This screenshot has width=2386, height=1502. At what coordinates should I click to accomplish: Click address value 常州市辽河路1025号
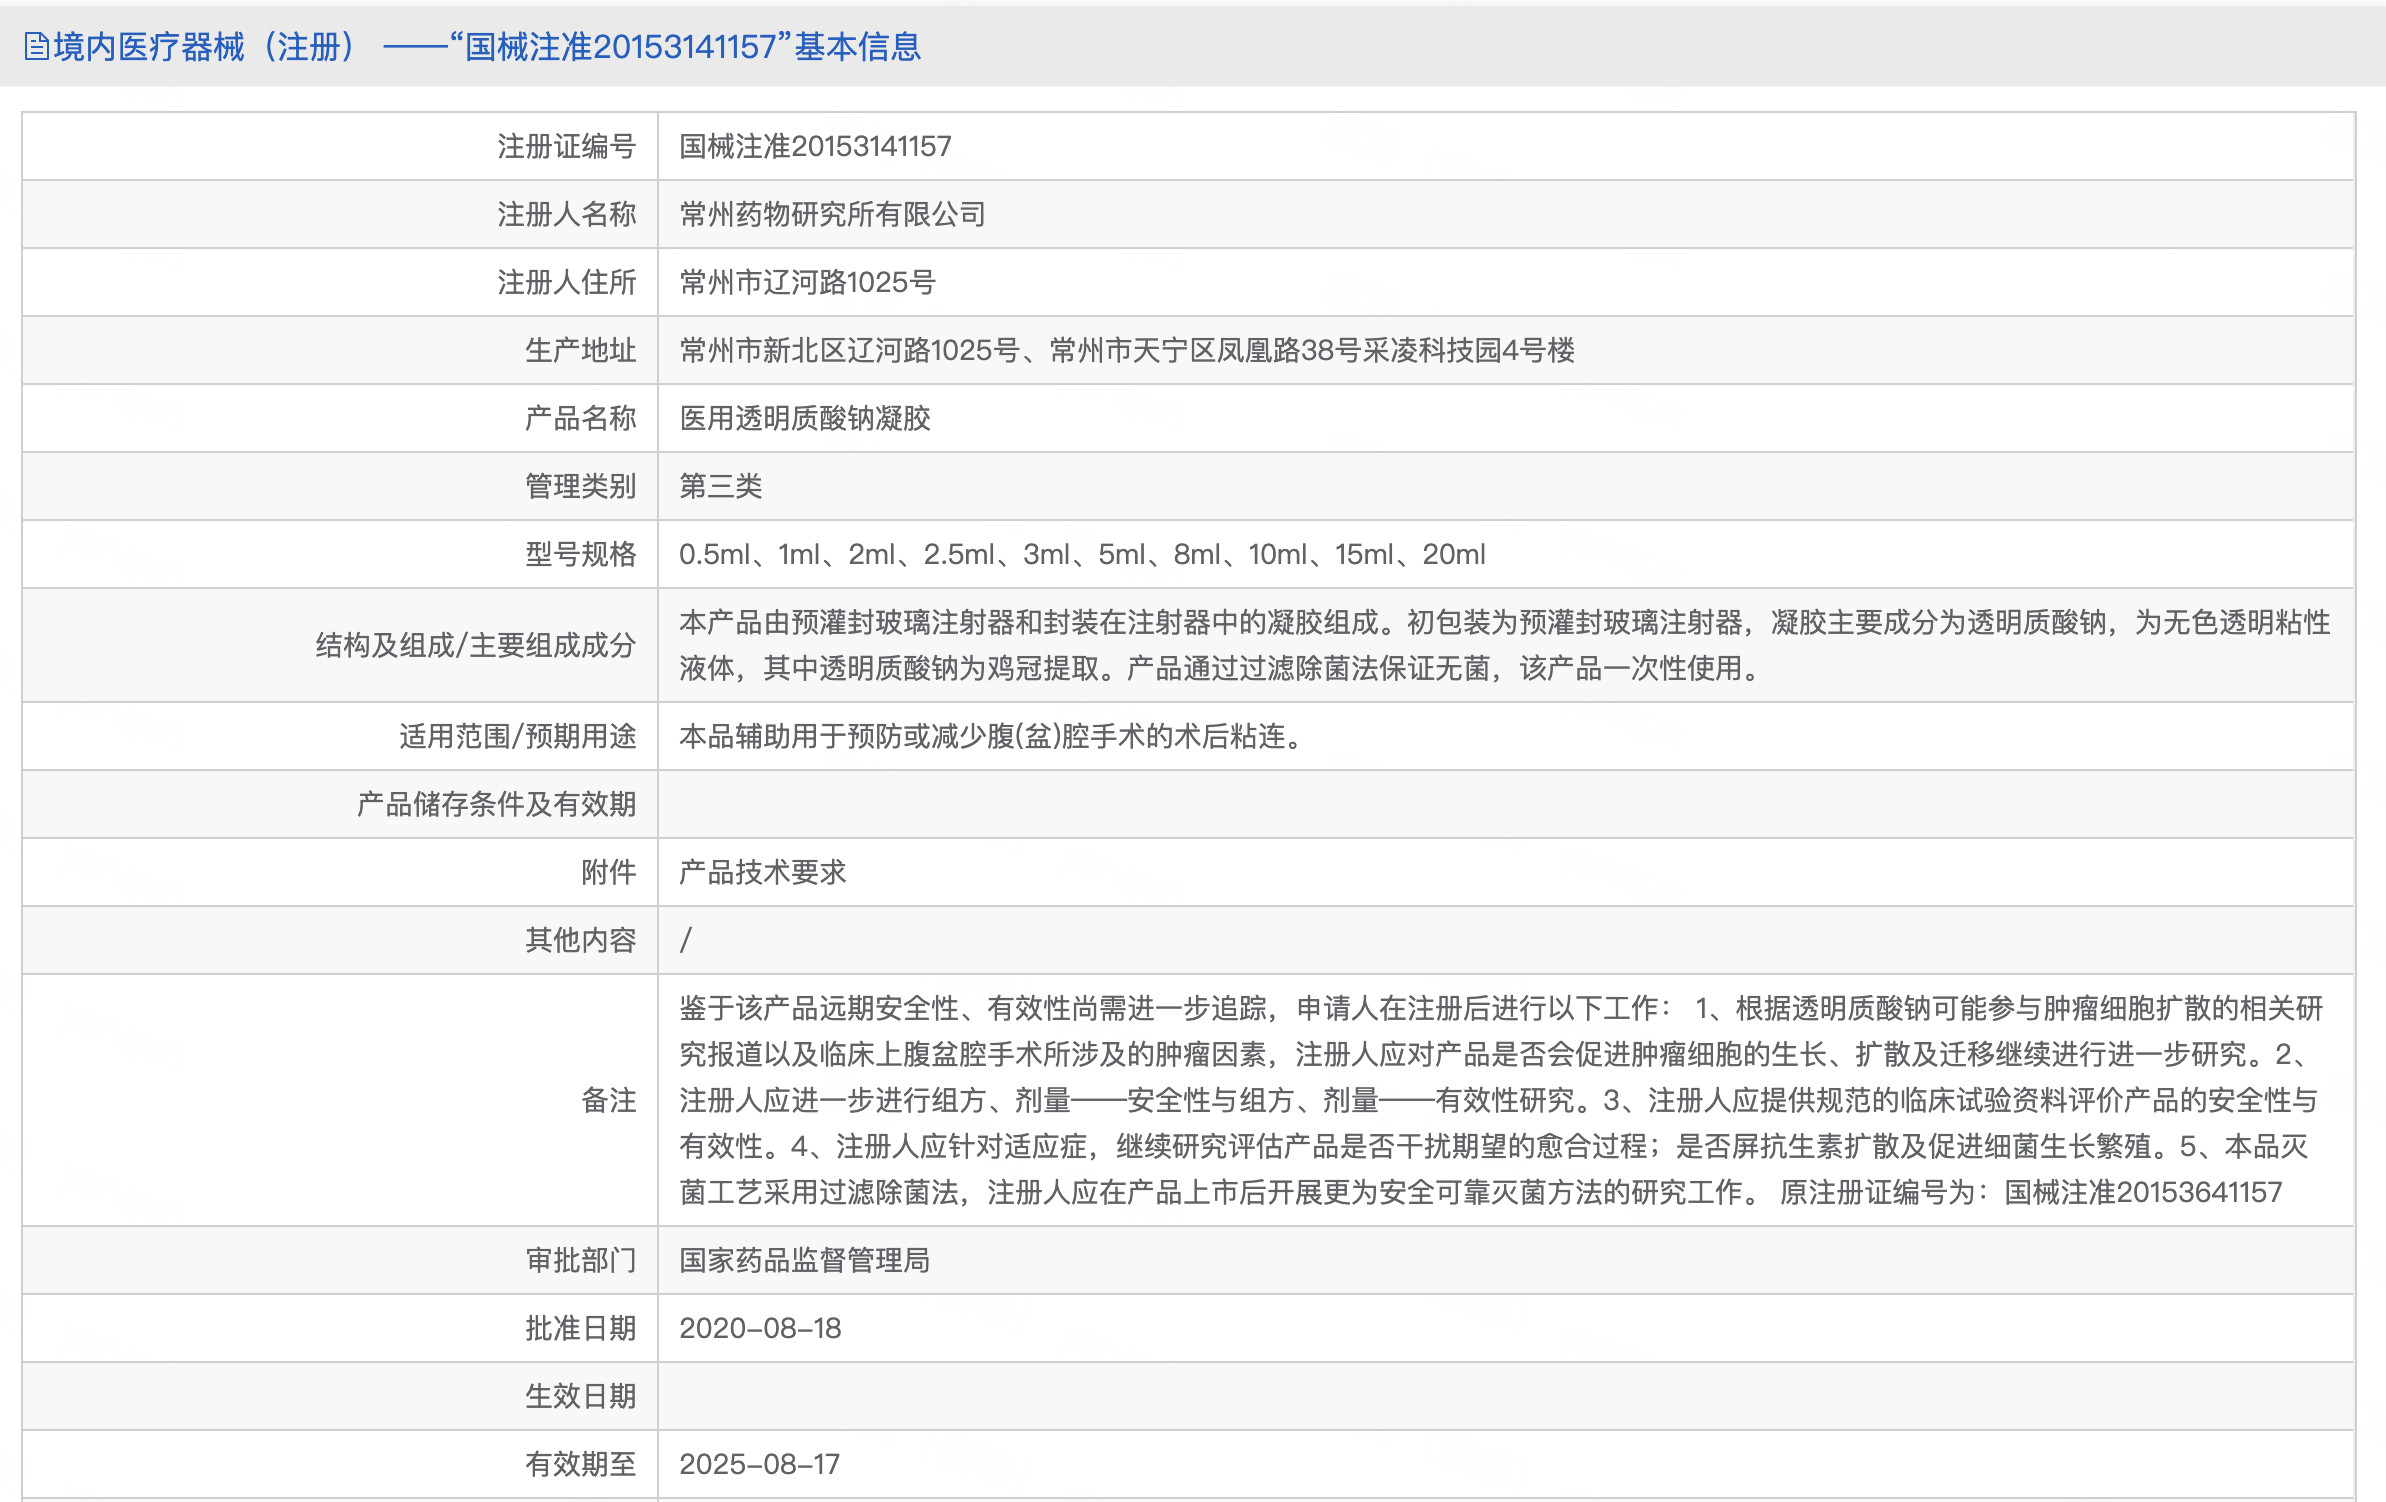tap(807, 283)
